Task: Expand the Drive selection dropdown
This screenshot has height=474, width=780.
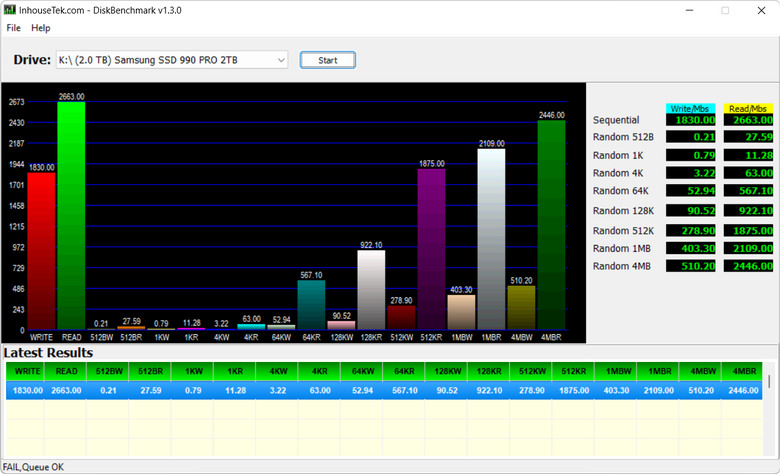Action: pyautogui.click(x=281, y=60)
